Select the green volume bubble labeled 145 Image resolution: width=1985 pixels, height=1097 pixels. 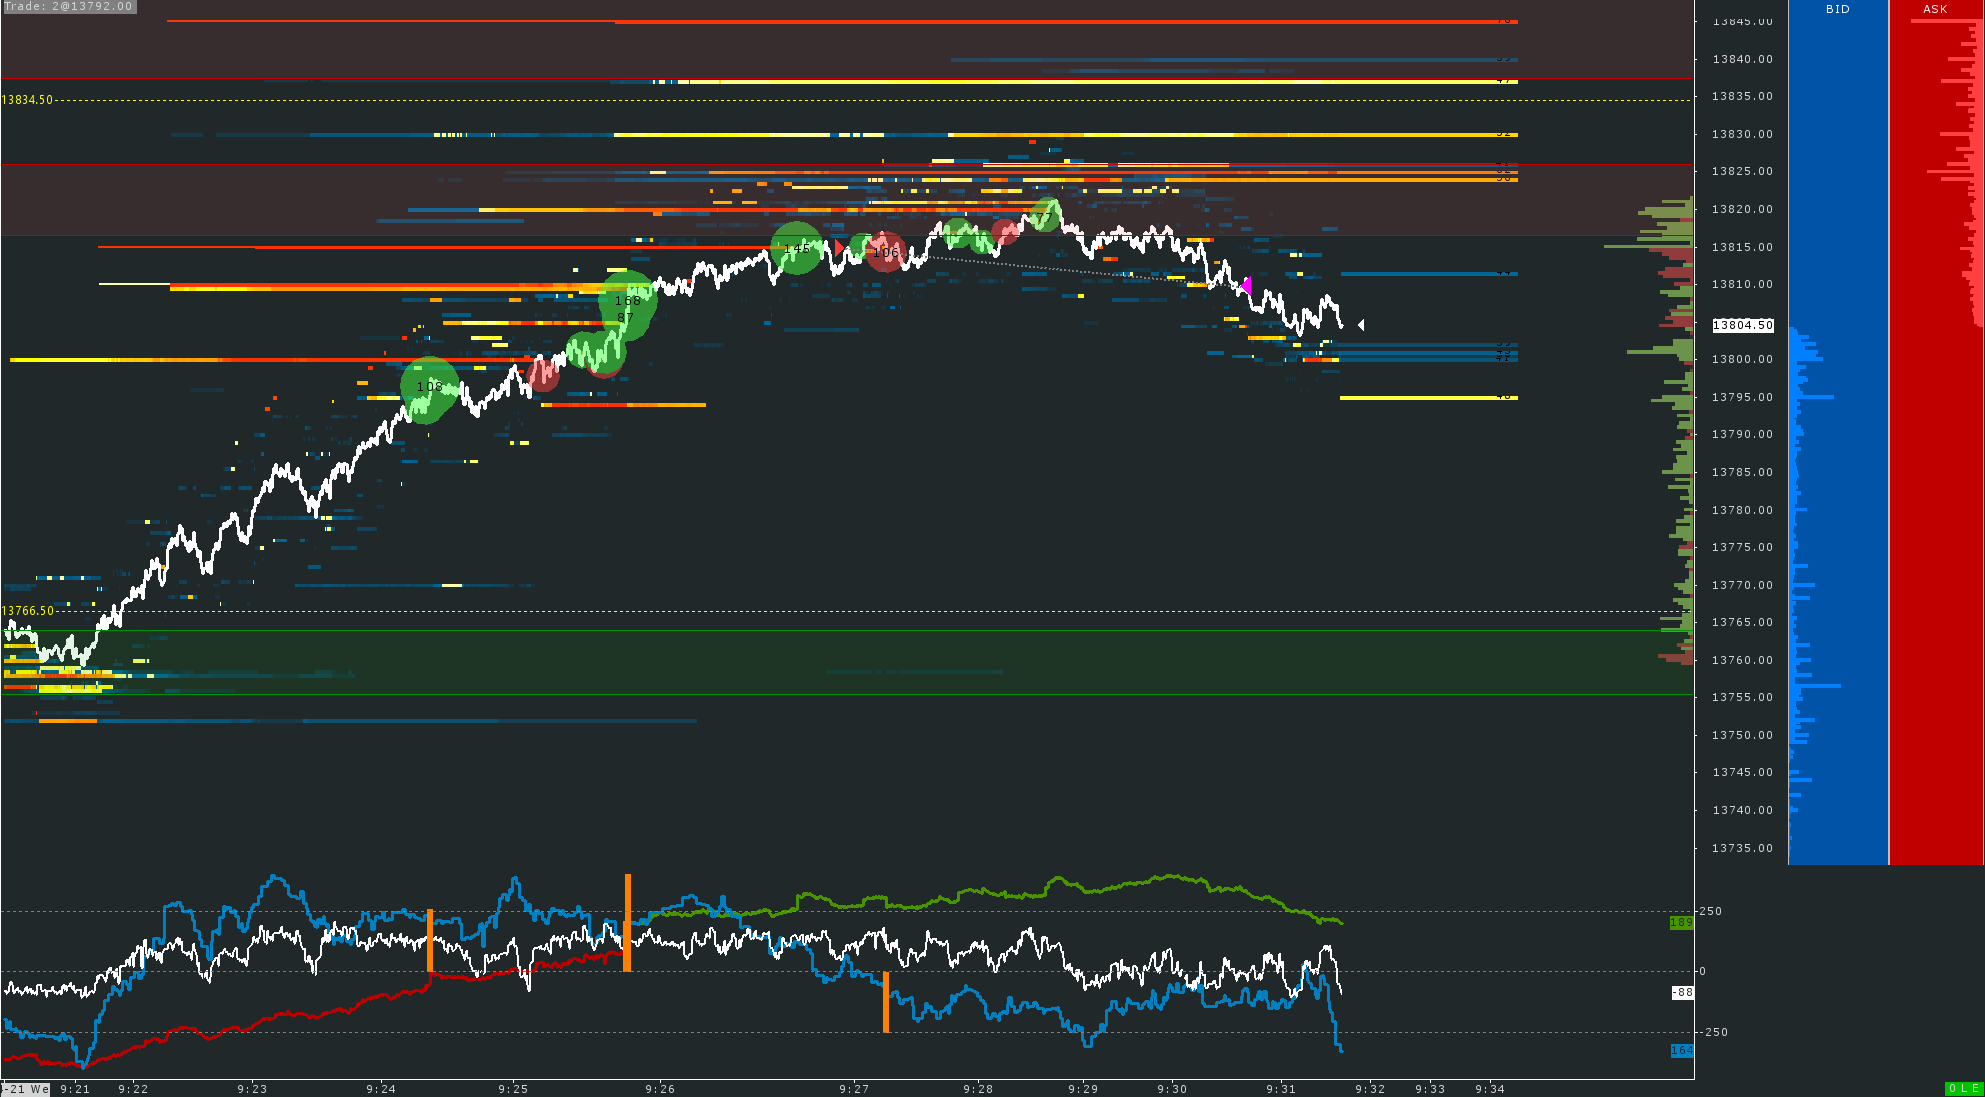click(797, 248)
